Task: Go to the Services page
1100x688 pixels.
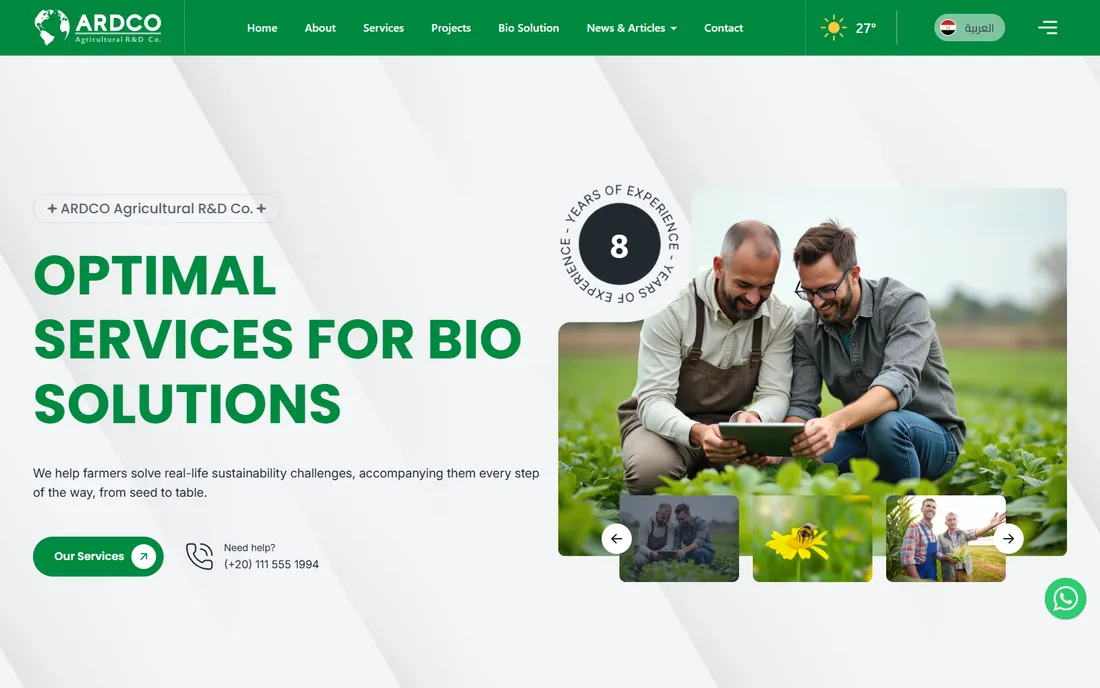Action: (x=383, y=28)
